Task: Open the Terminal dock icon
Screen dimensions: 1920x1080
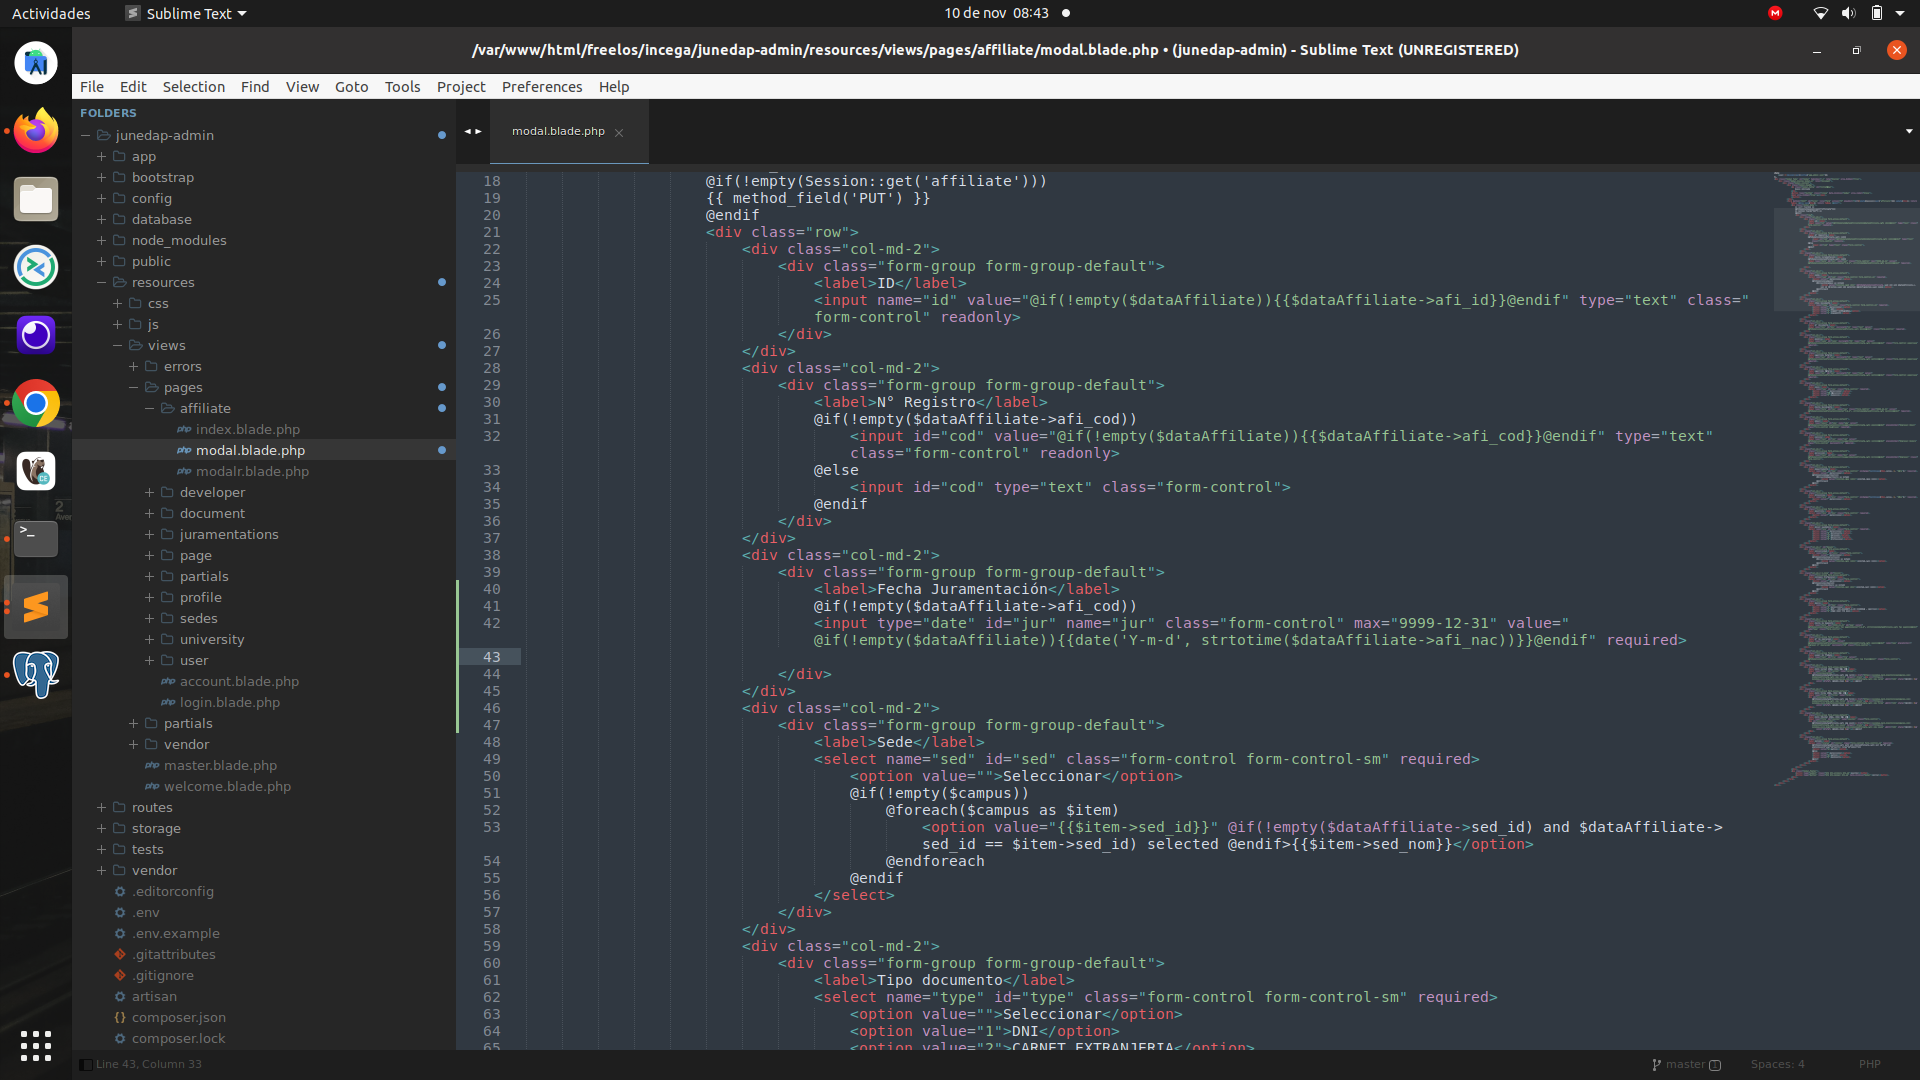Action: tap(36, 538)
